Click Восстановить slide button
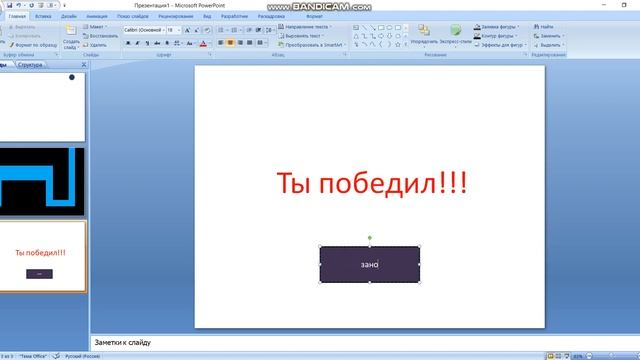 (x=100, y=36)
